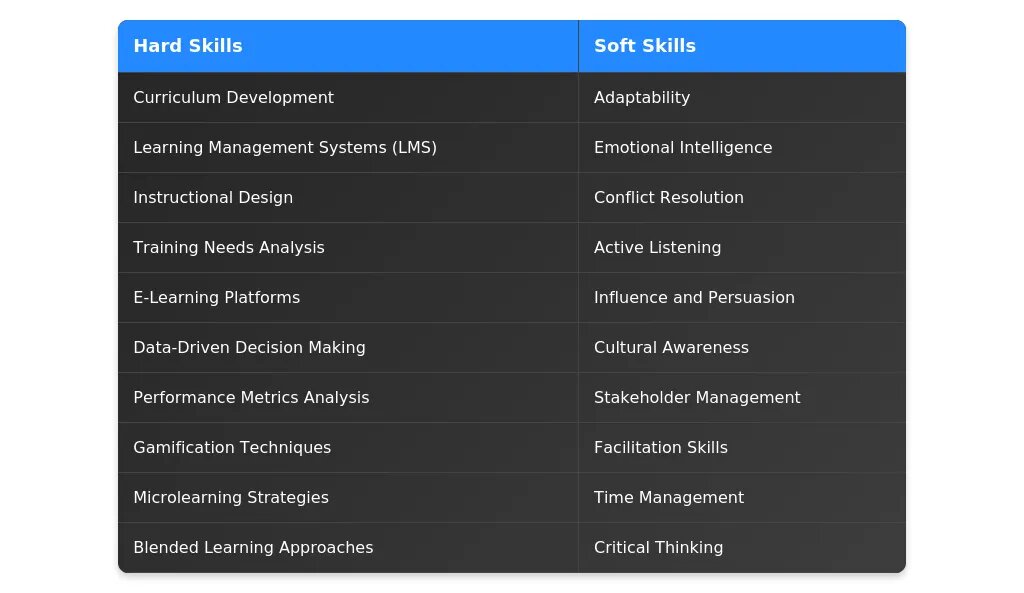Click the Gamification Techniques entry
The height and width of the screenshot is (593, 1024).
[x=232, y=448]
